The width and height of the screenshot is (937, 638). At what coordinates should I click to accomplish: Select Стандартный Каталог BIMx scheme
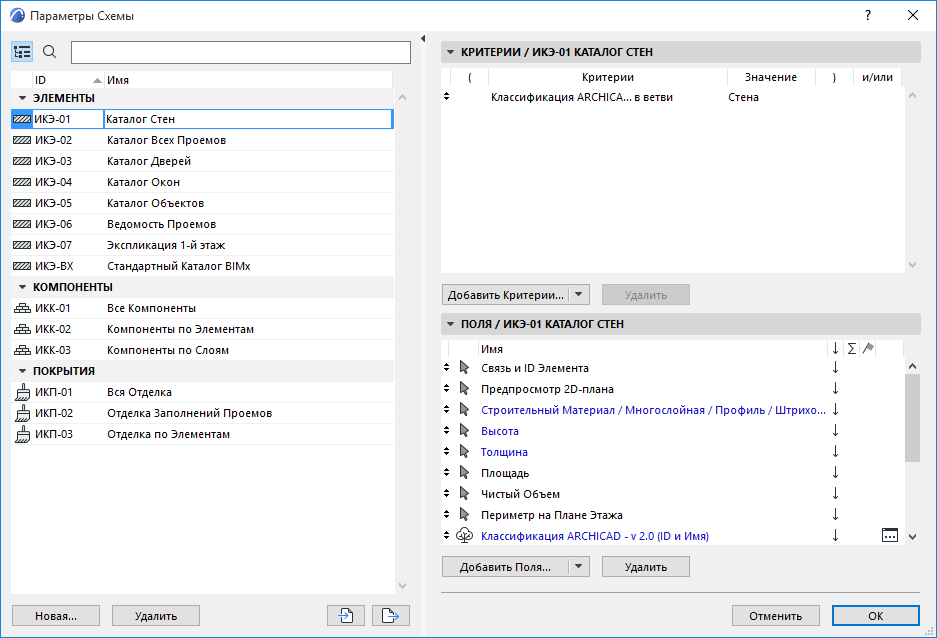click(x=203, y=266)
